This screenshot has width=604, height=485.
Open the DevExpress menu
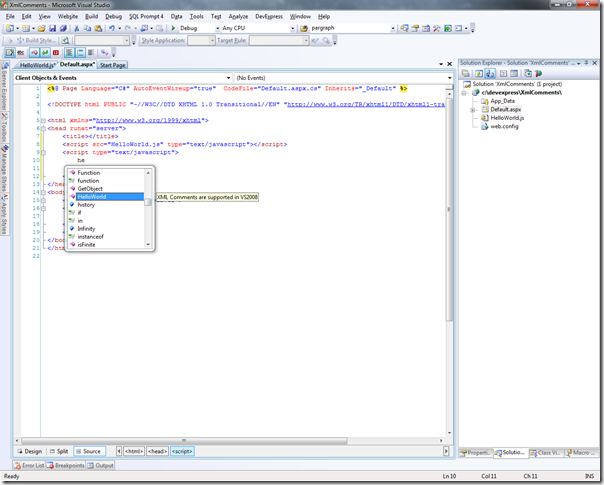click(269, 17)
